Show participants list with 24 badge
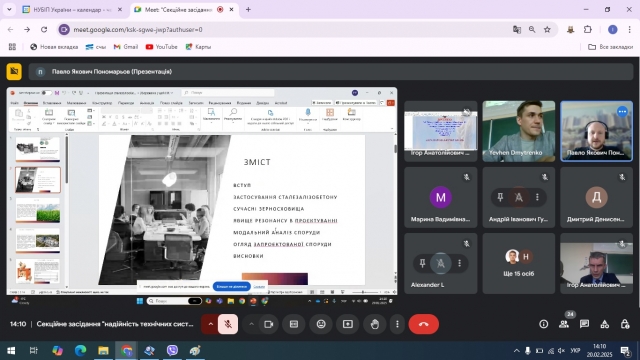This screenshot has height=360, width=640. pyautogui.click(x=564, y=324)
